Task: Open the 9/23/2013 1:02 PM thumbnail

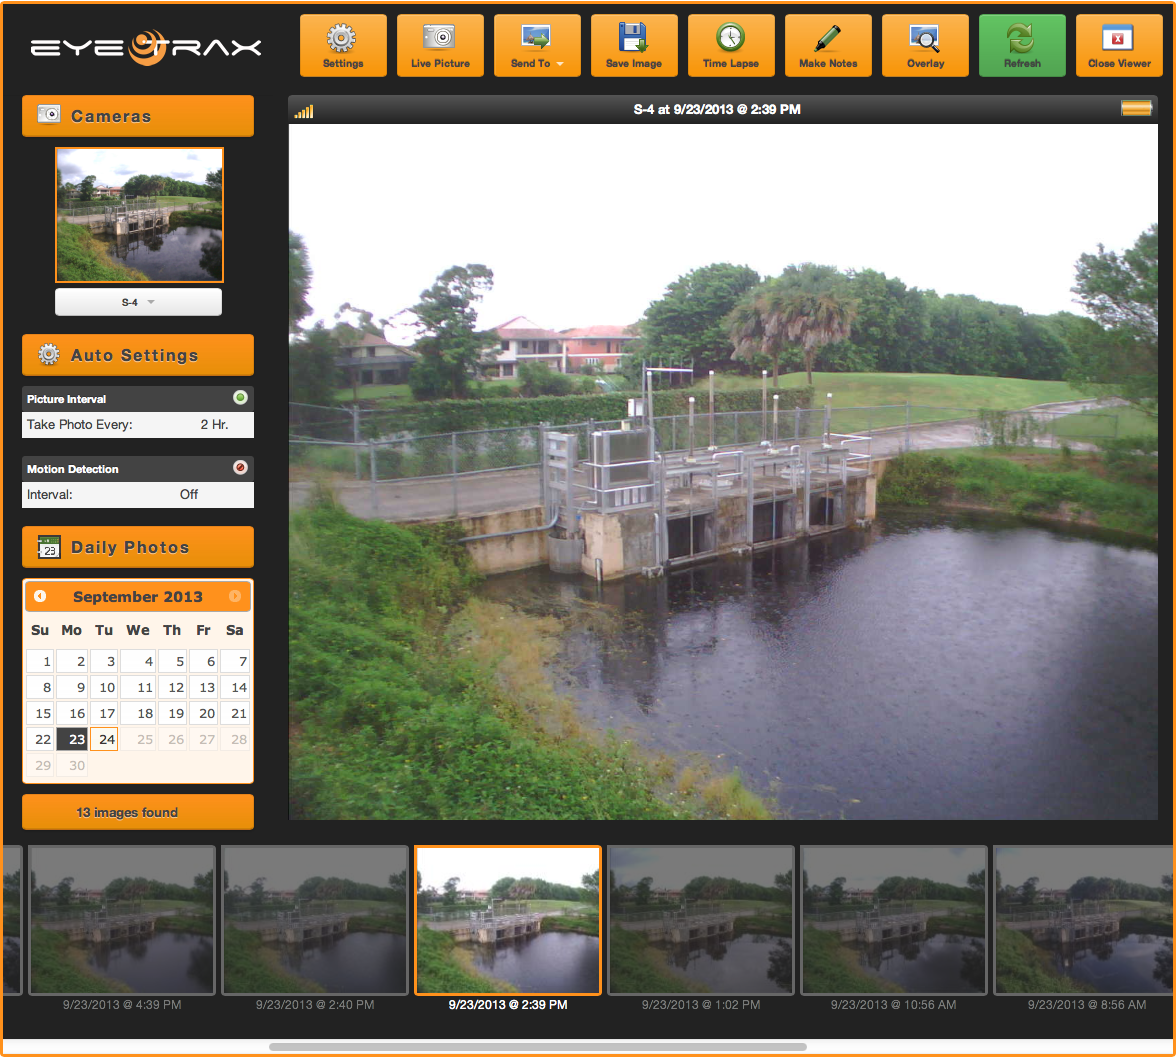Action: 700,920
